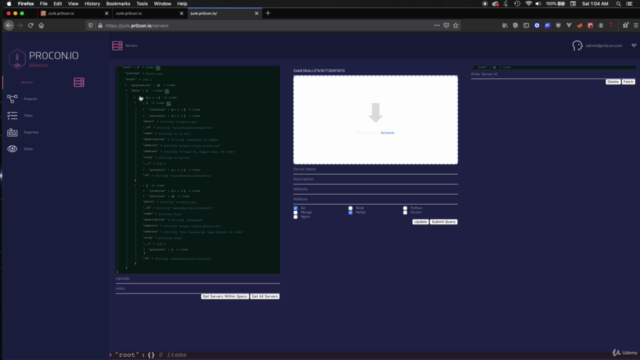Open the site lock info icon

100,25
